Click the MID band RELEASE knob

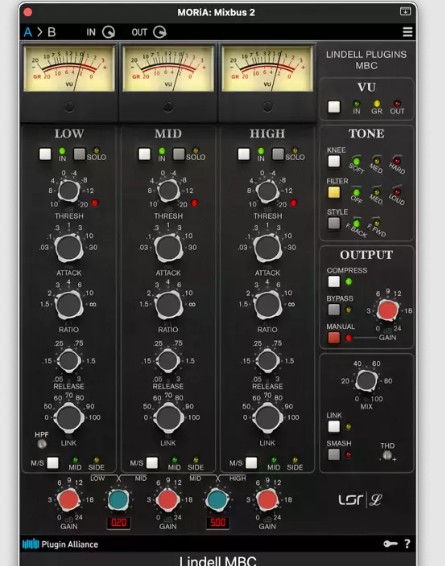click(x=168, y=361)
